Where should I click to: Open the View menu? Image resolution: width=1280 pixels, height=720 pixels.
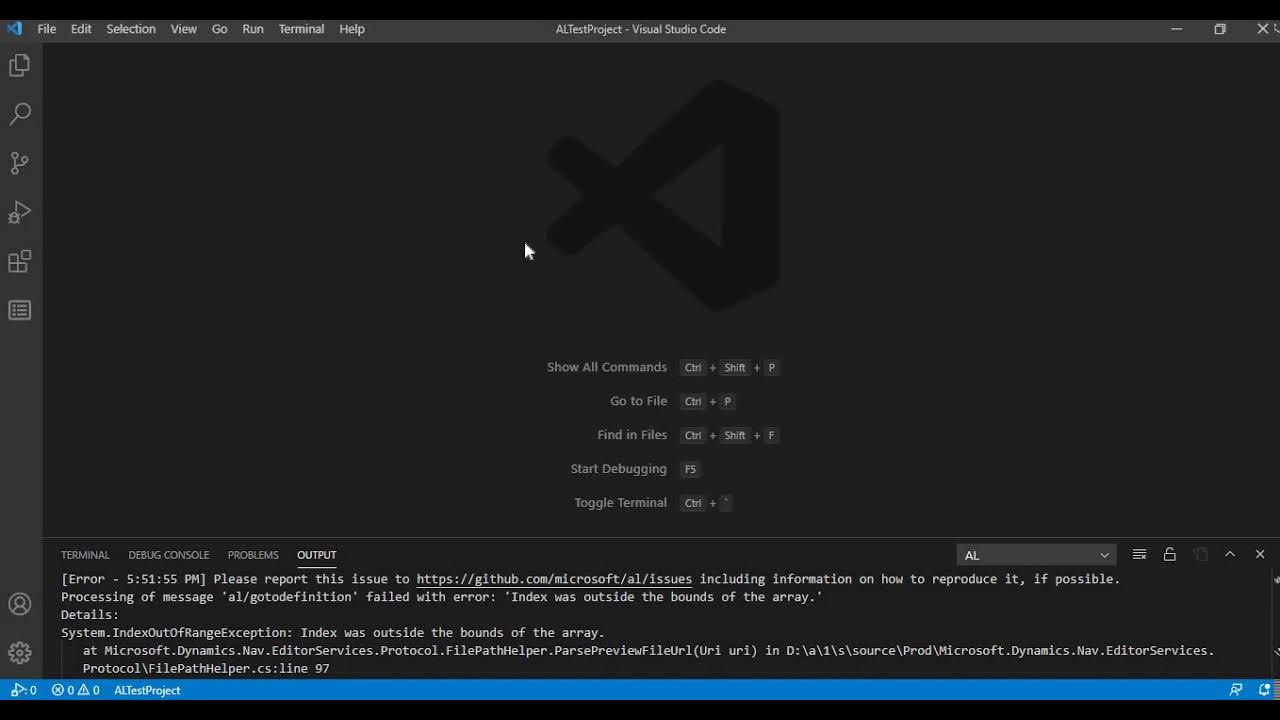click(x=184, y=29)
